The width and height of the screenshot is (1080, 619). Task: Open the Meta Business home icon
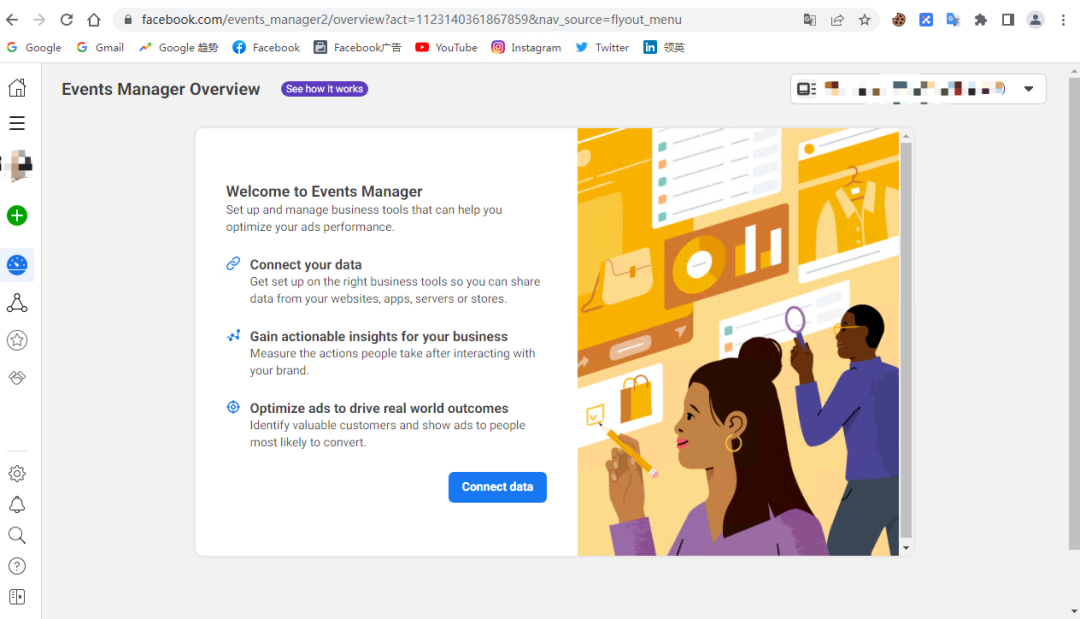17,87
